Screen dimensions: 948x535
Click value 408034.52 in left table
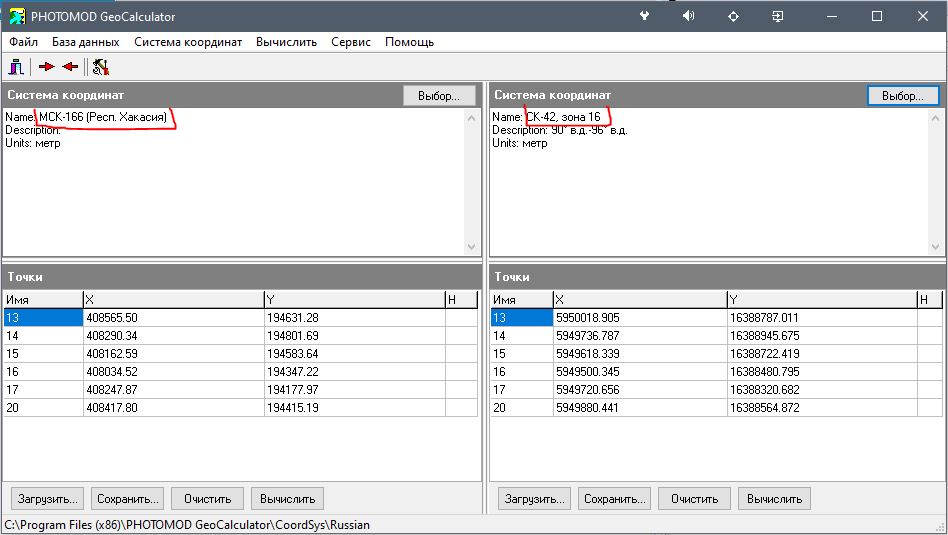pos(112,372)
